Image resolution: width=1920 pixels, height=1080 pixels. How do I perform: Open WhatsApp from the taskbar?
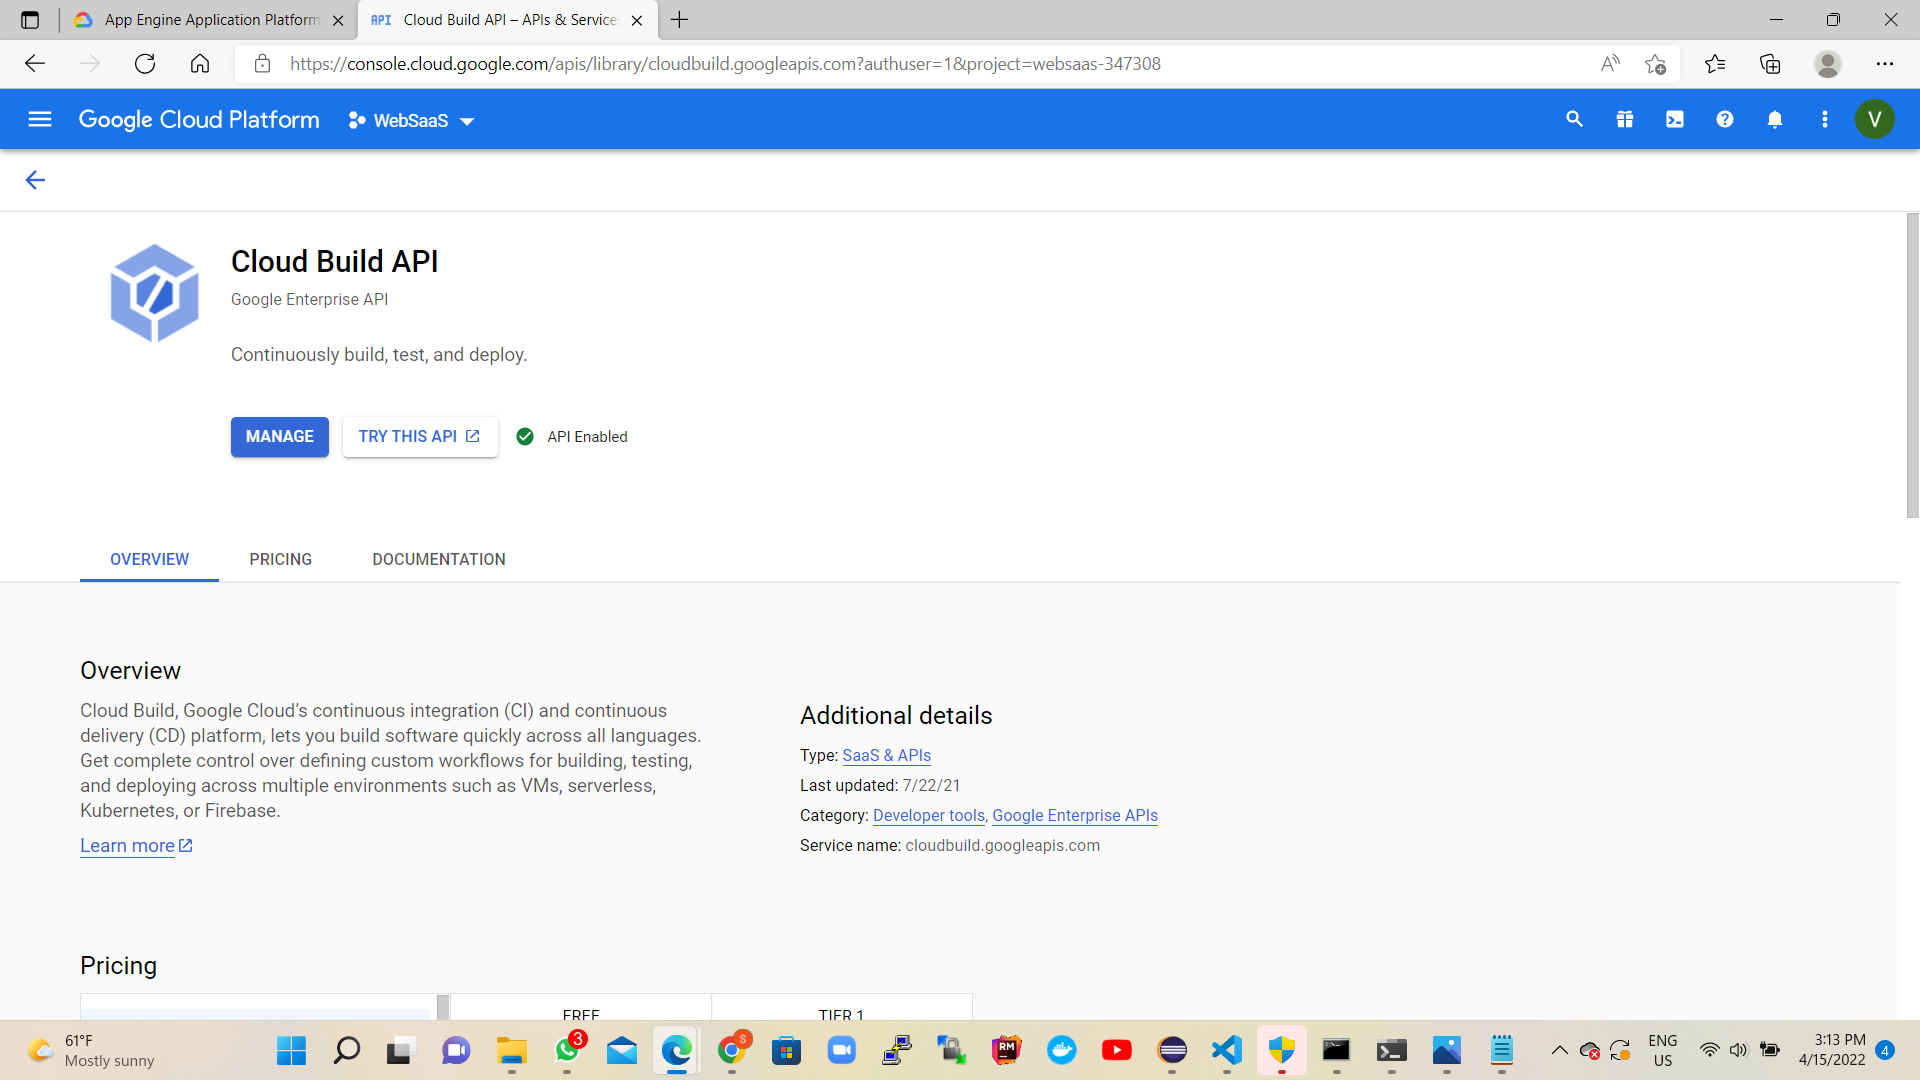click(567, 1050)
